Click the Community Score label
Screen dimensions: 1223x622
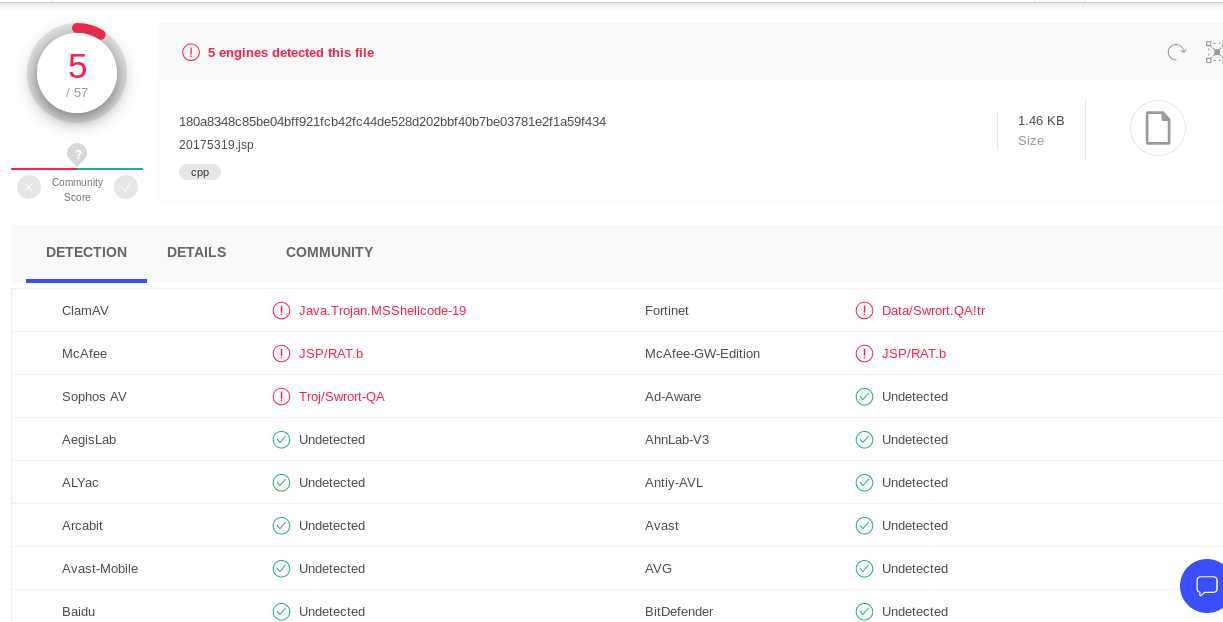(77, 190)
